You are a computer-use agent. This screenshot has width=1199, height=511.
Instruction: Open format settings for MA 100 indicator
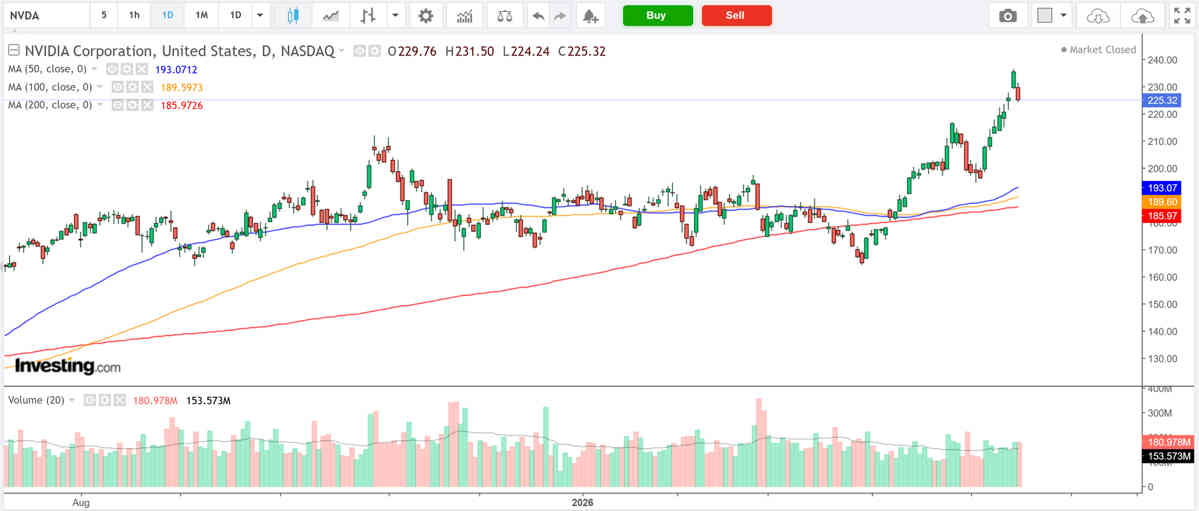[x=132, y=87]
